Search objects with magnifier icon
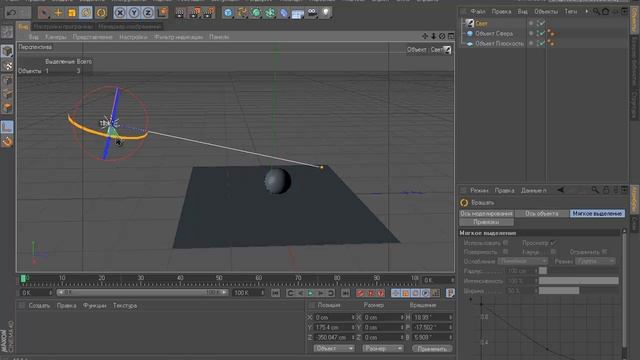This screenshot has width=640, height=360. 596,11
